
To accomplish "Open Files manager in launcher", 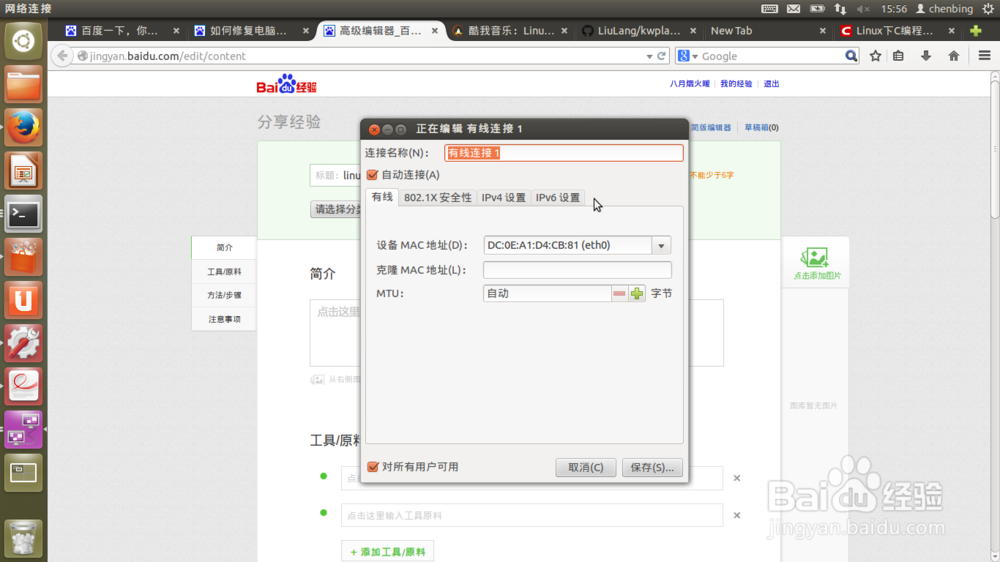I will pyautogui.click(x=24, y=84).
